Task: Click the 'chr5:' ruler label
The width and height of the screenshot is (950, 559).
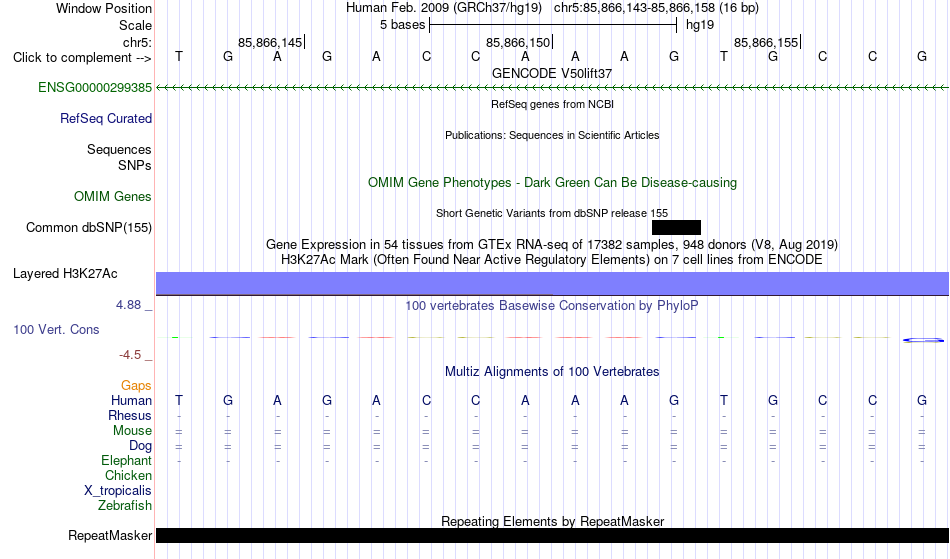Action: click(x=137, y=42)
